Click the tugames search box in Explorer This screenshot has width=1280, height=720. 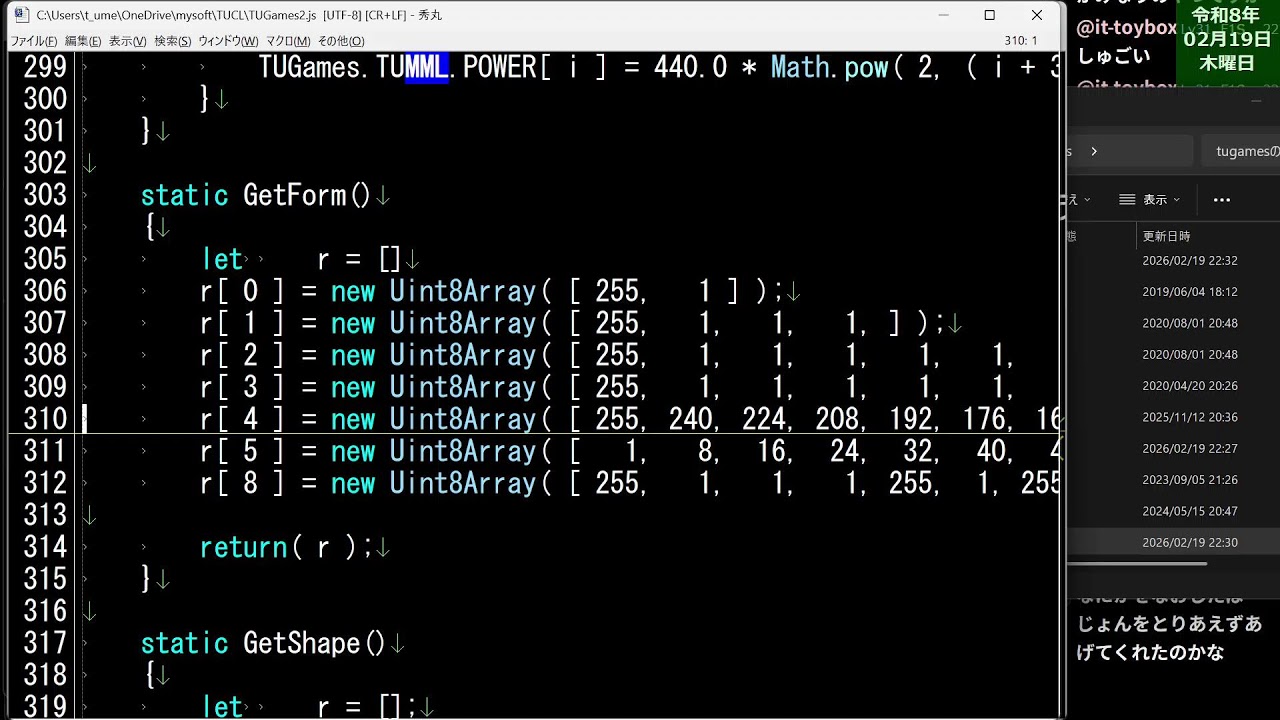click(x=1240, y=151)
